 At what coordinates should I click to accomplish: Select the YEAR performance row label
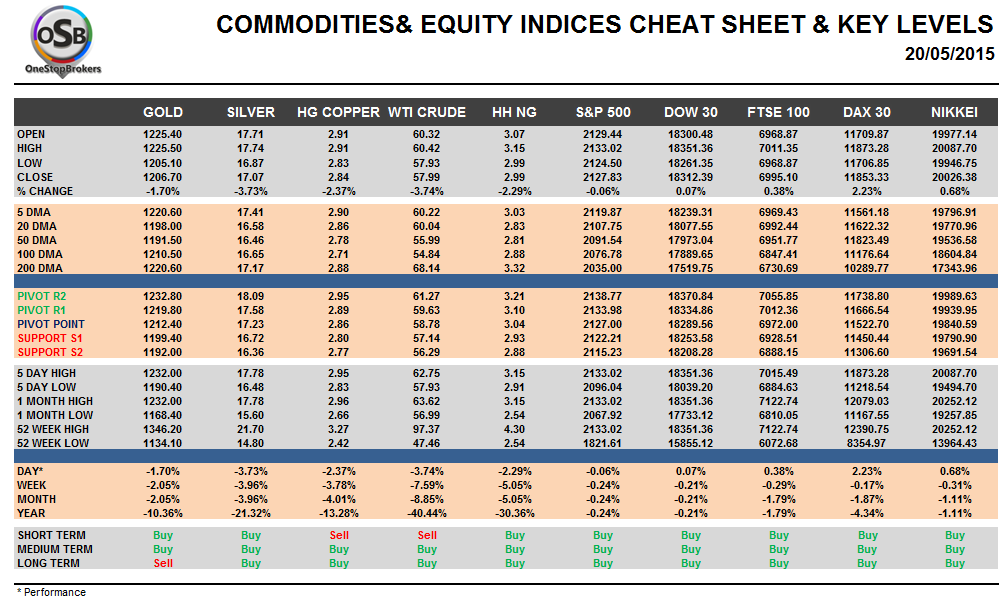pos(32,513)
